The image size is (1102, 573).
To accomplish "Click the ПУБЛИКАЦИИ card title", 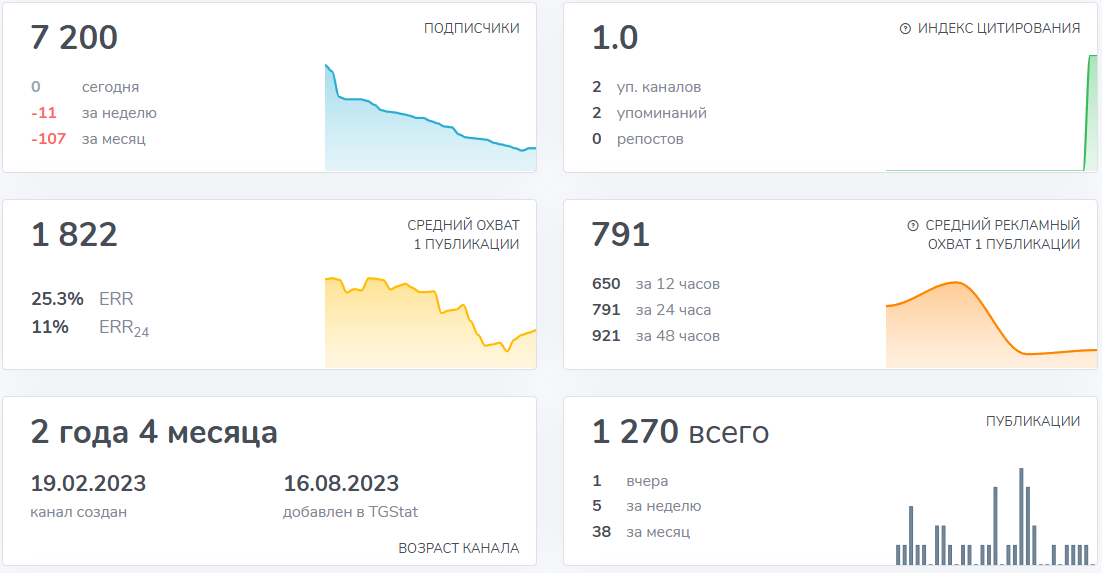I will 1032,421.
